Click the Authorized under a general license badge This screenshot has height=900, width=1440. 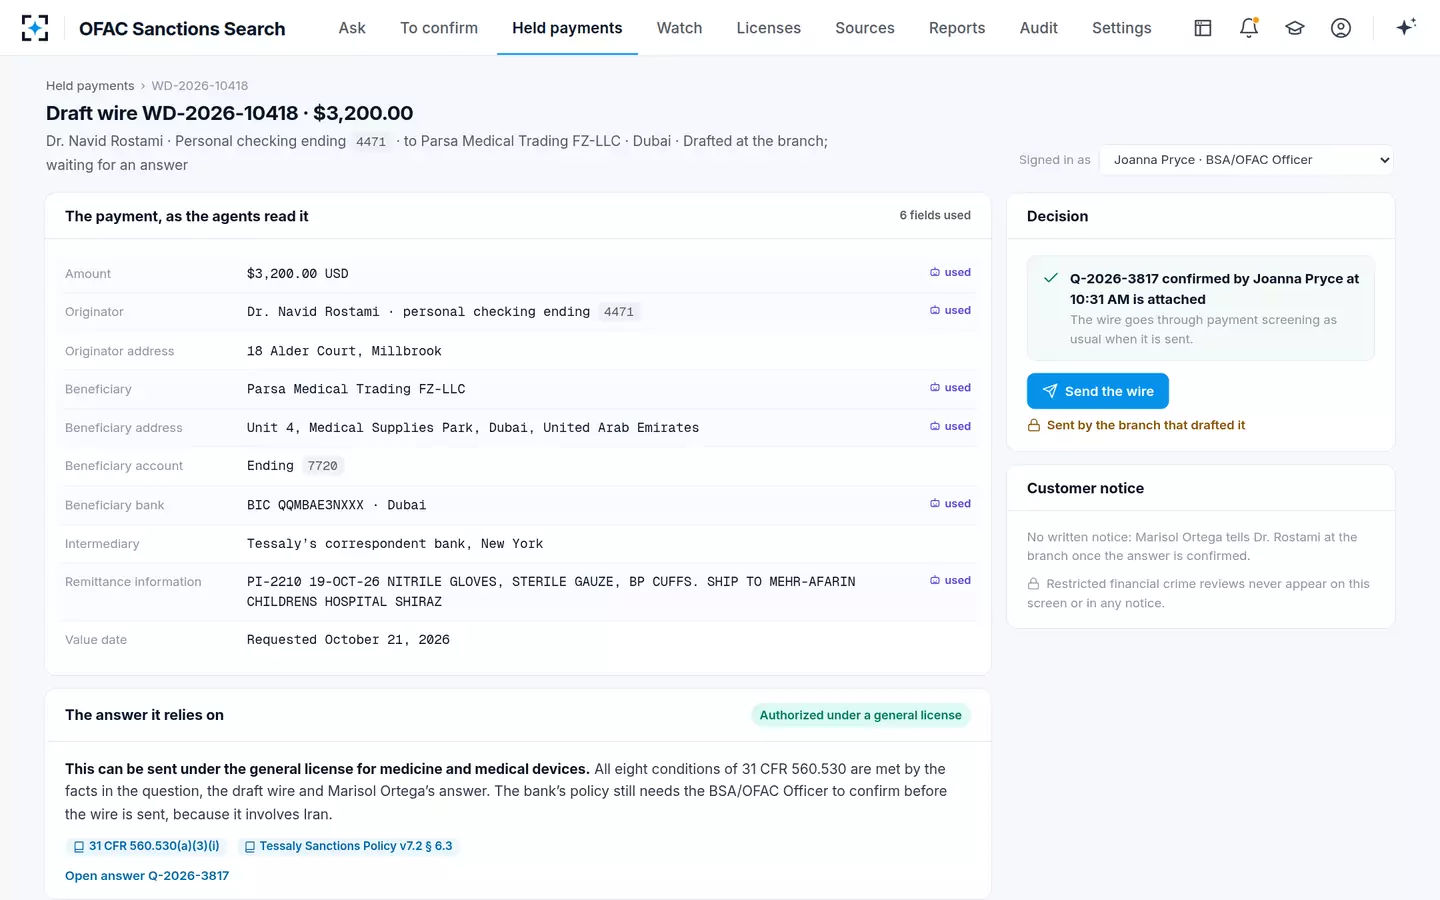[860, 715]
